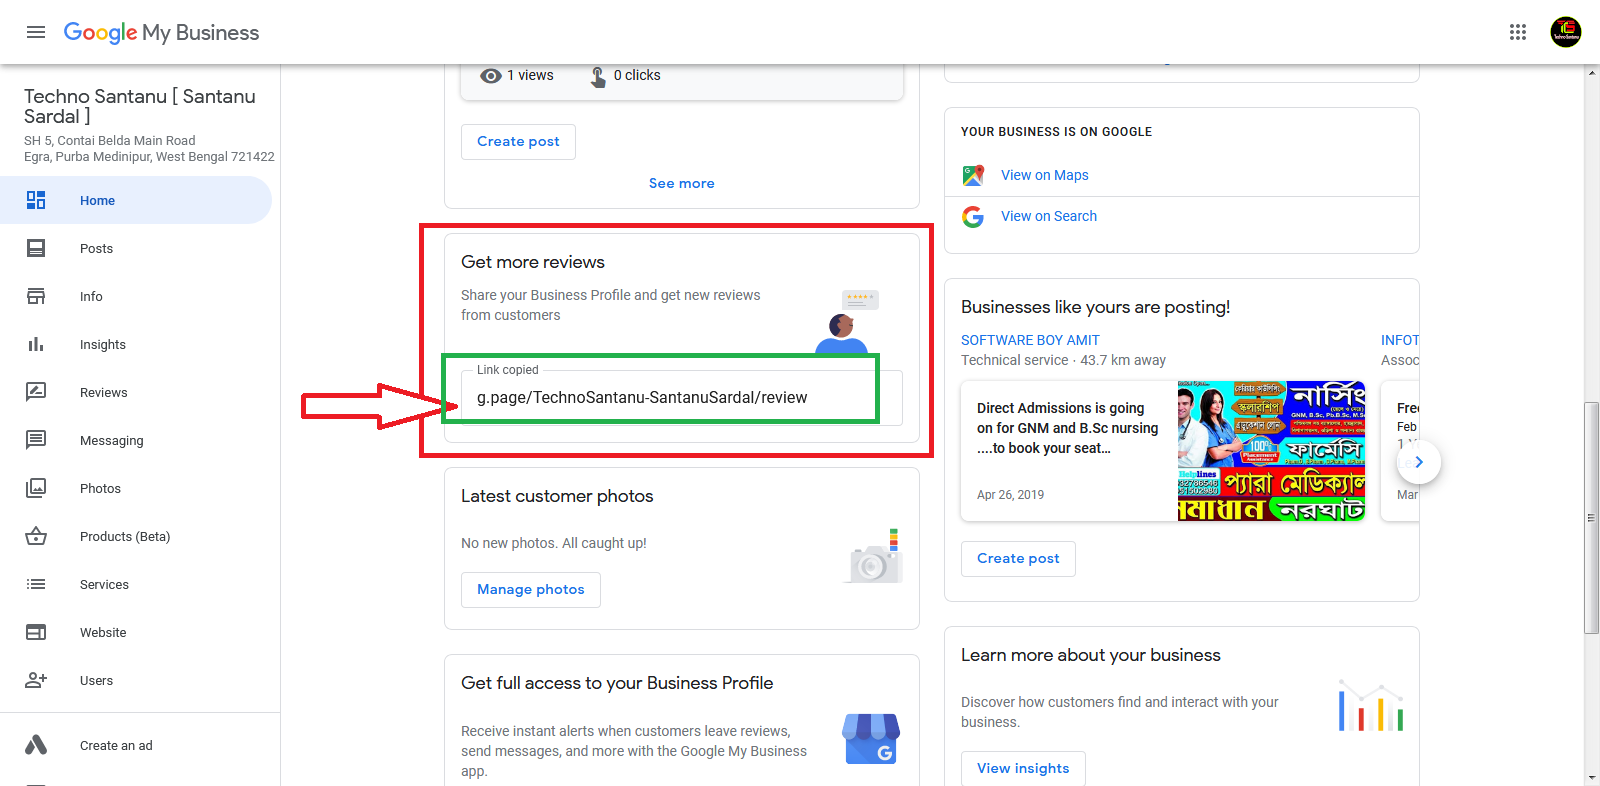Click the Insights bar chart icon
The height and width of the screenshot is (786, 1600).
pos(36,344)
